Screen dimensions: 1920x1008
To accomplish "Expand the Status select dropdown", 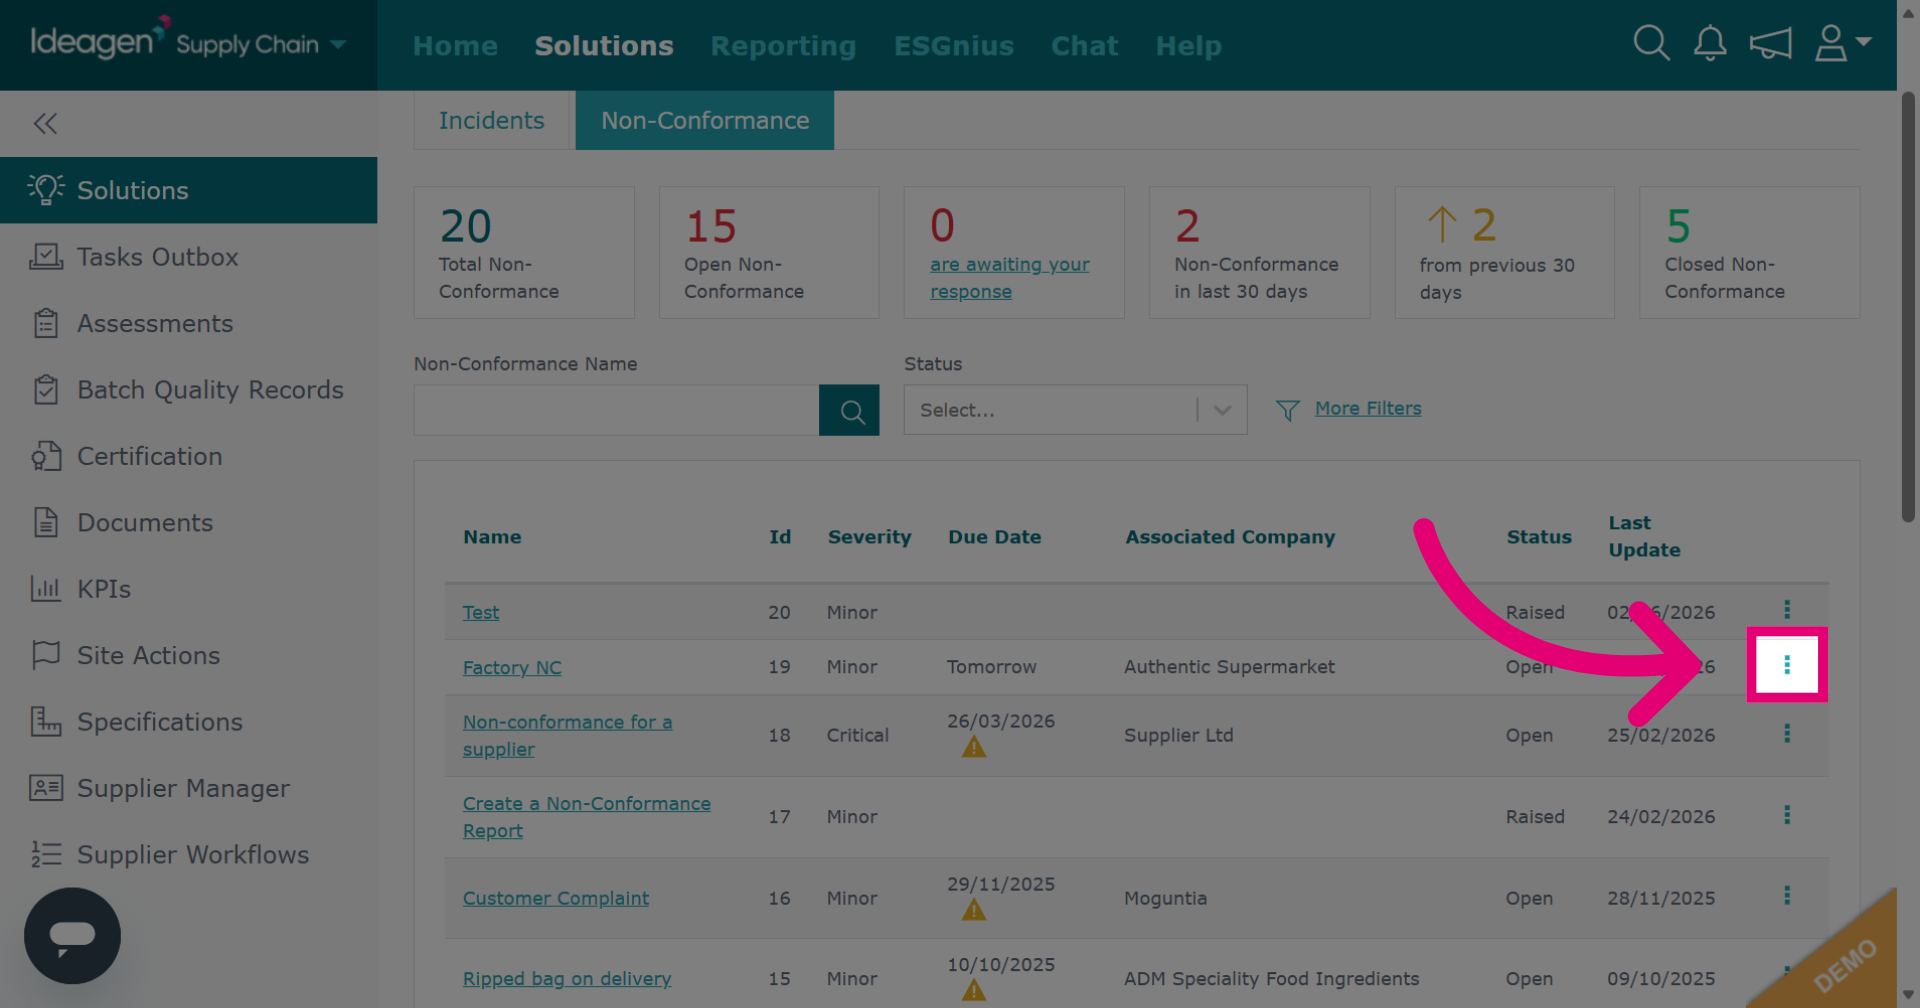I will pyautogui.click(x=1075, y=410).
